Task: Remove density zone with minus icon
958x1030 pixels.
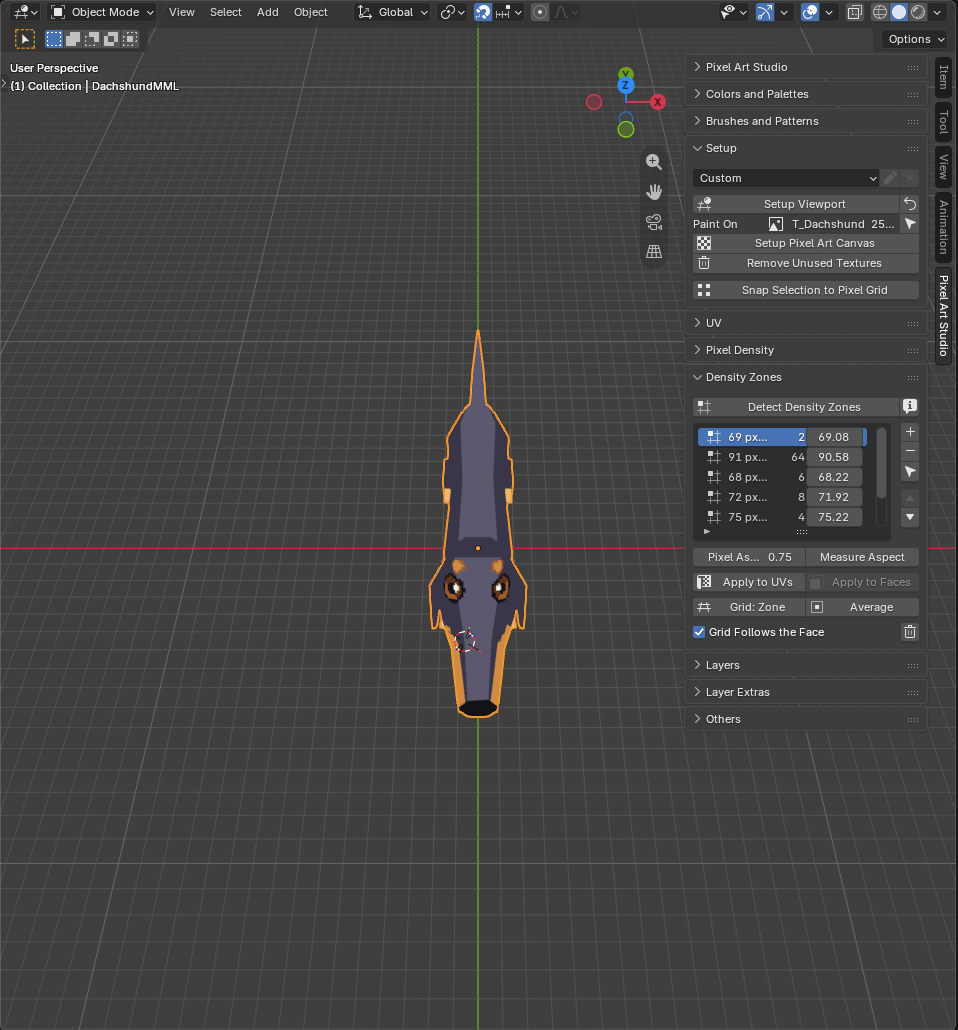Action: point(910,451)
